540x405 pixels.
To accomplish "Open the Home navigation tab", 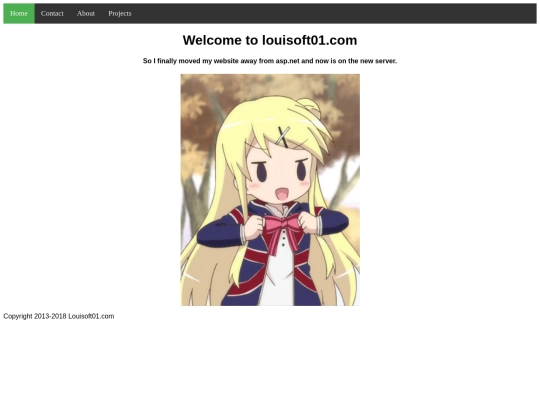I will 19,13.
